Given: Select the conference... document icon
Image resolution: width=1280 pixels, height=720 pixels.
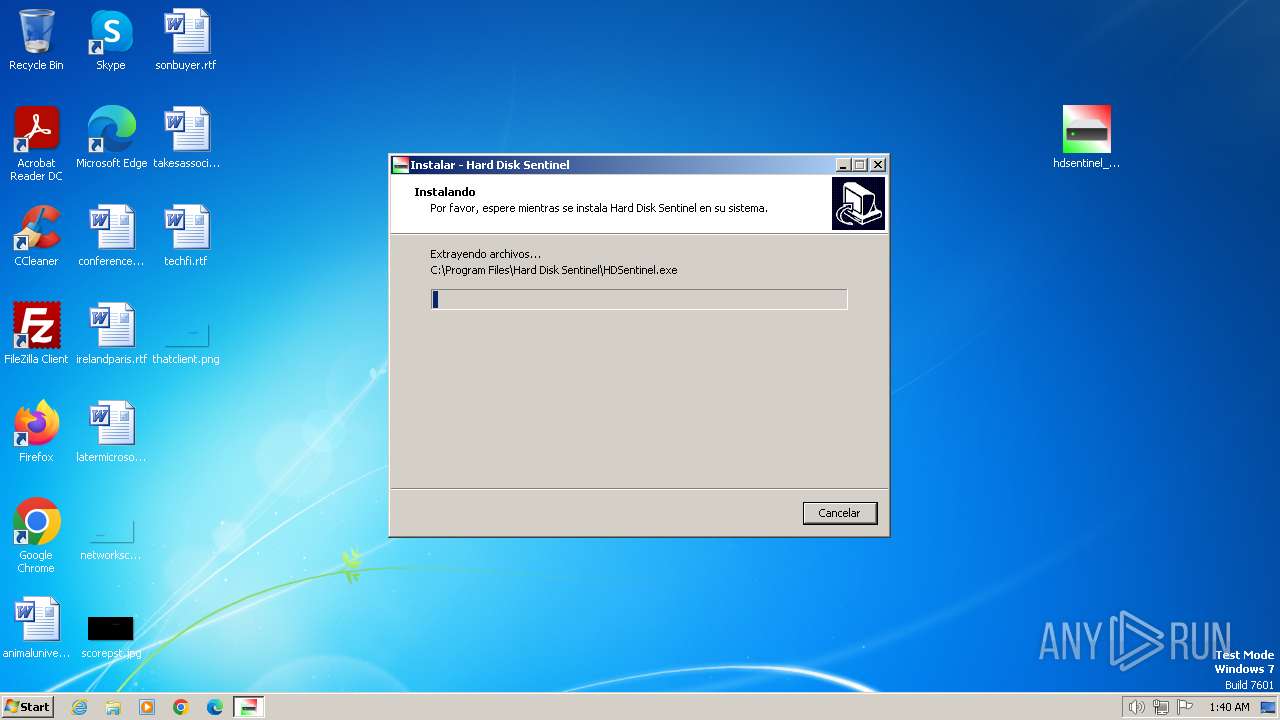Looking at the screenshot, I should tap(111, 236).
